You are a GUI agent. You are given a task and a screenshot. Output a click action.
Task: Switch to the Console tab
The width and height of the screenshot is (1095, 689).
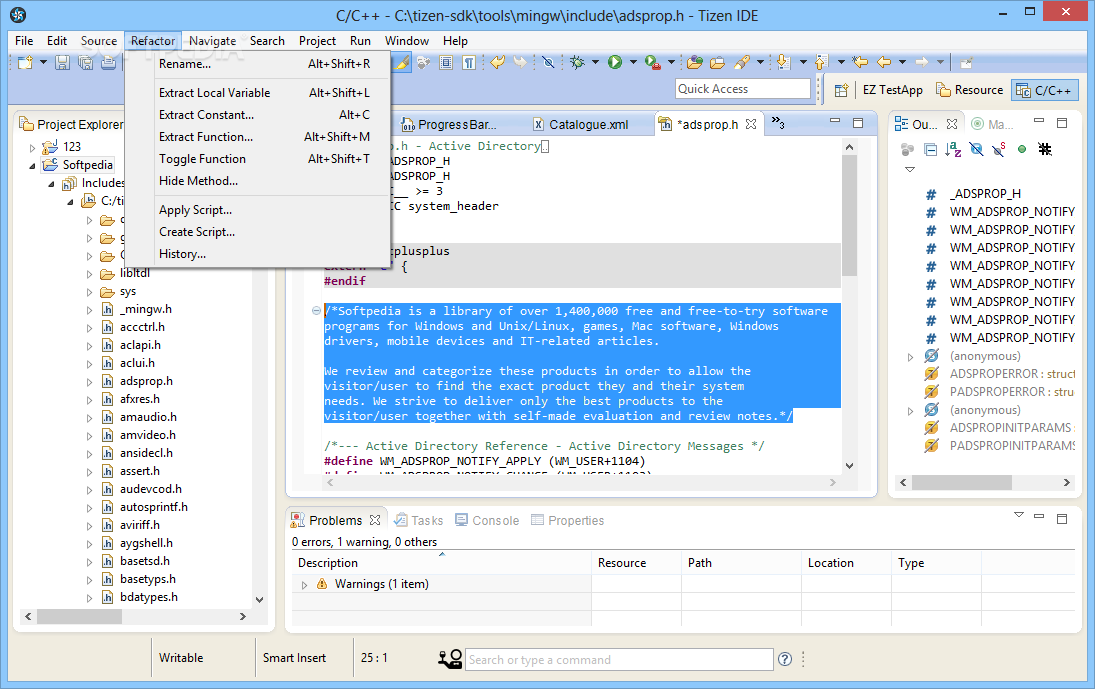tap(487, 520)
